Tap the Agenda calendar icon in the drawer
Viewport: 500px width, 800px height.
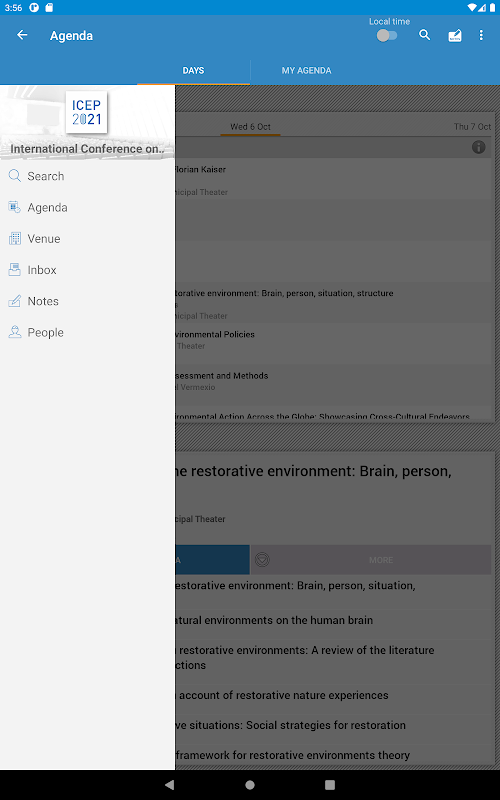coord(15,207)
